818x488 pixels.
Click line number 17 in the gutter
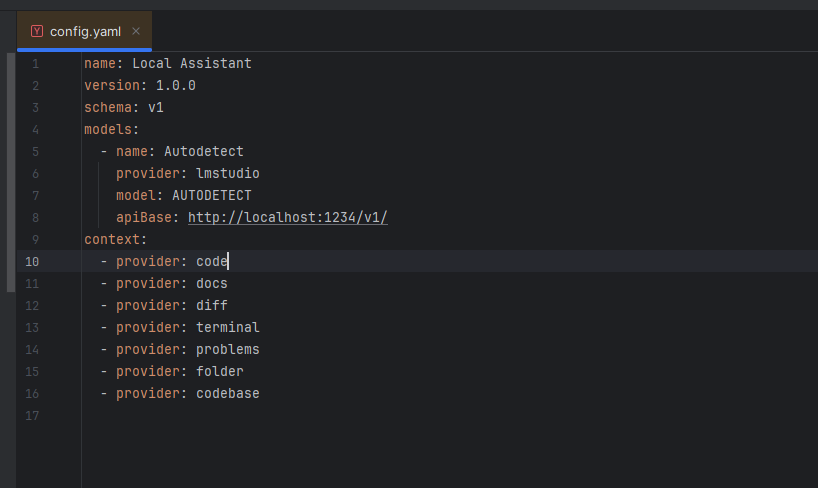click(32, 415)
